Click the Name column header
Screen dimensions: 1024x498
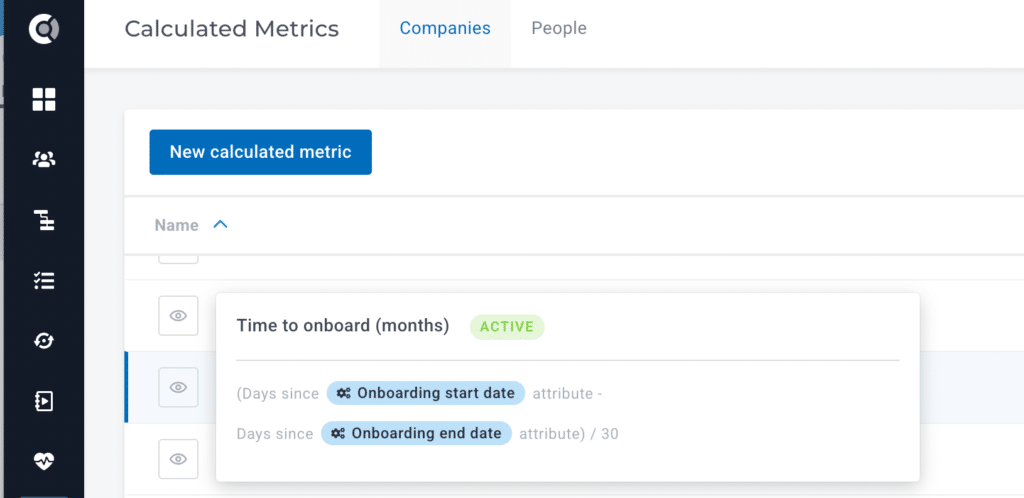tap(176, 225)
